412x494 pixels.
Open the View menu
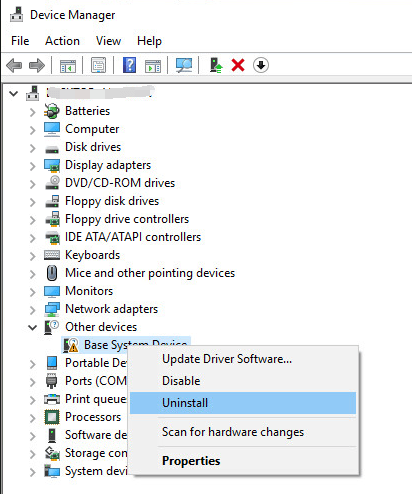coord(108,41)
